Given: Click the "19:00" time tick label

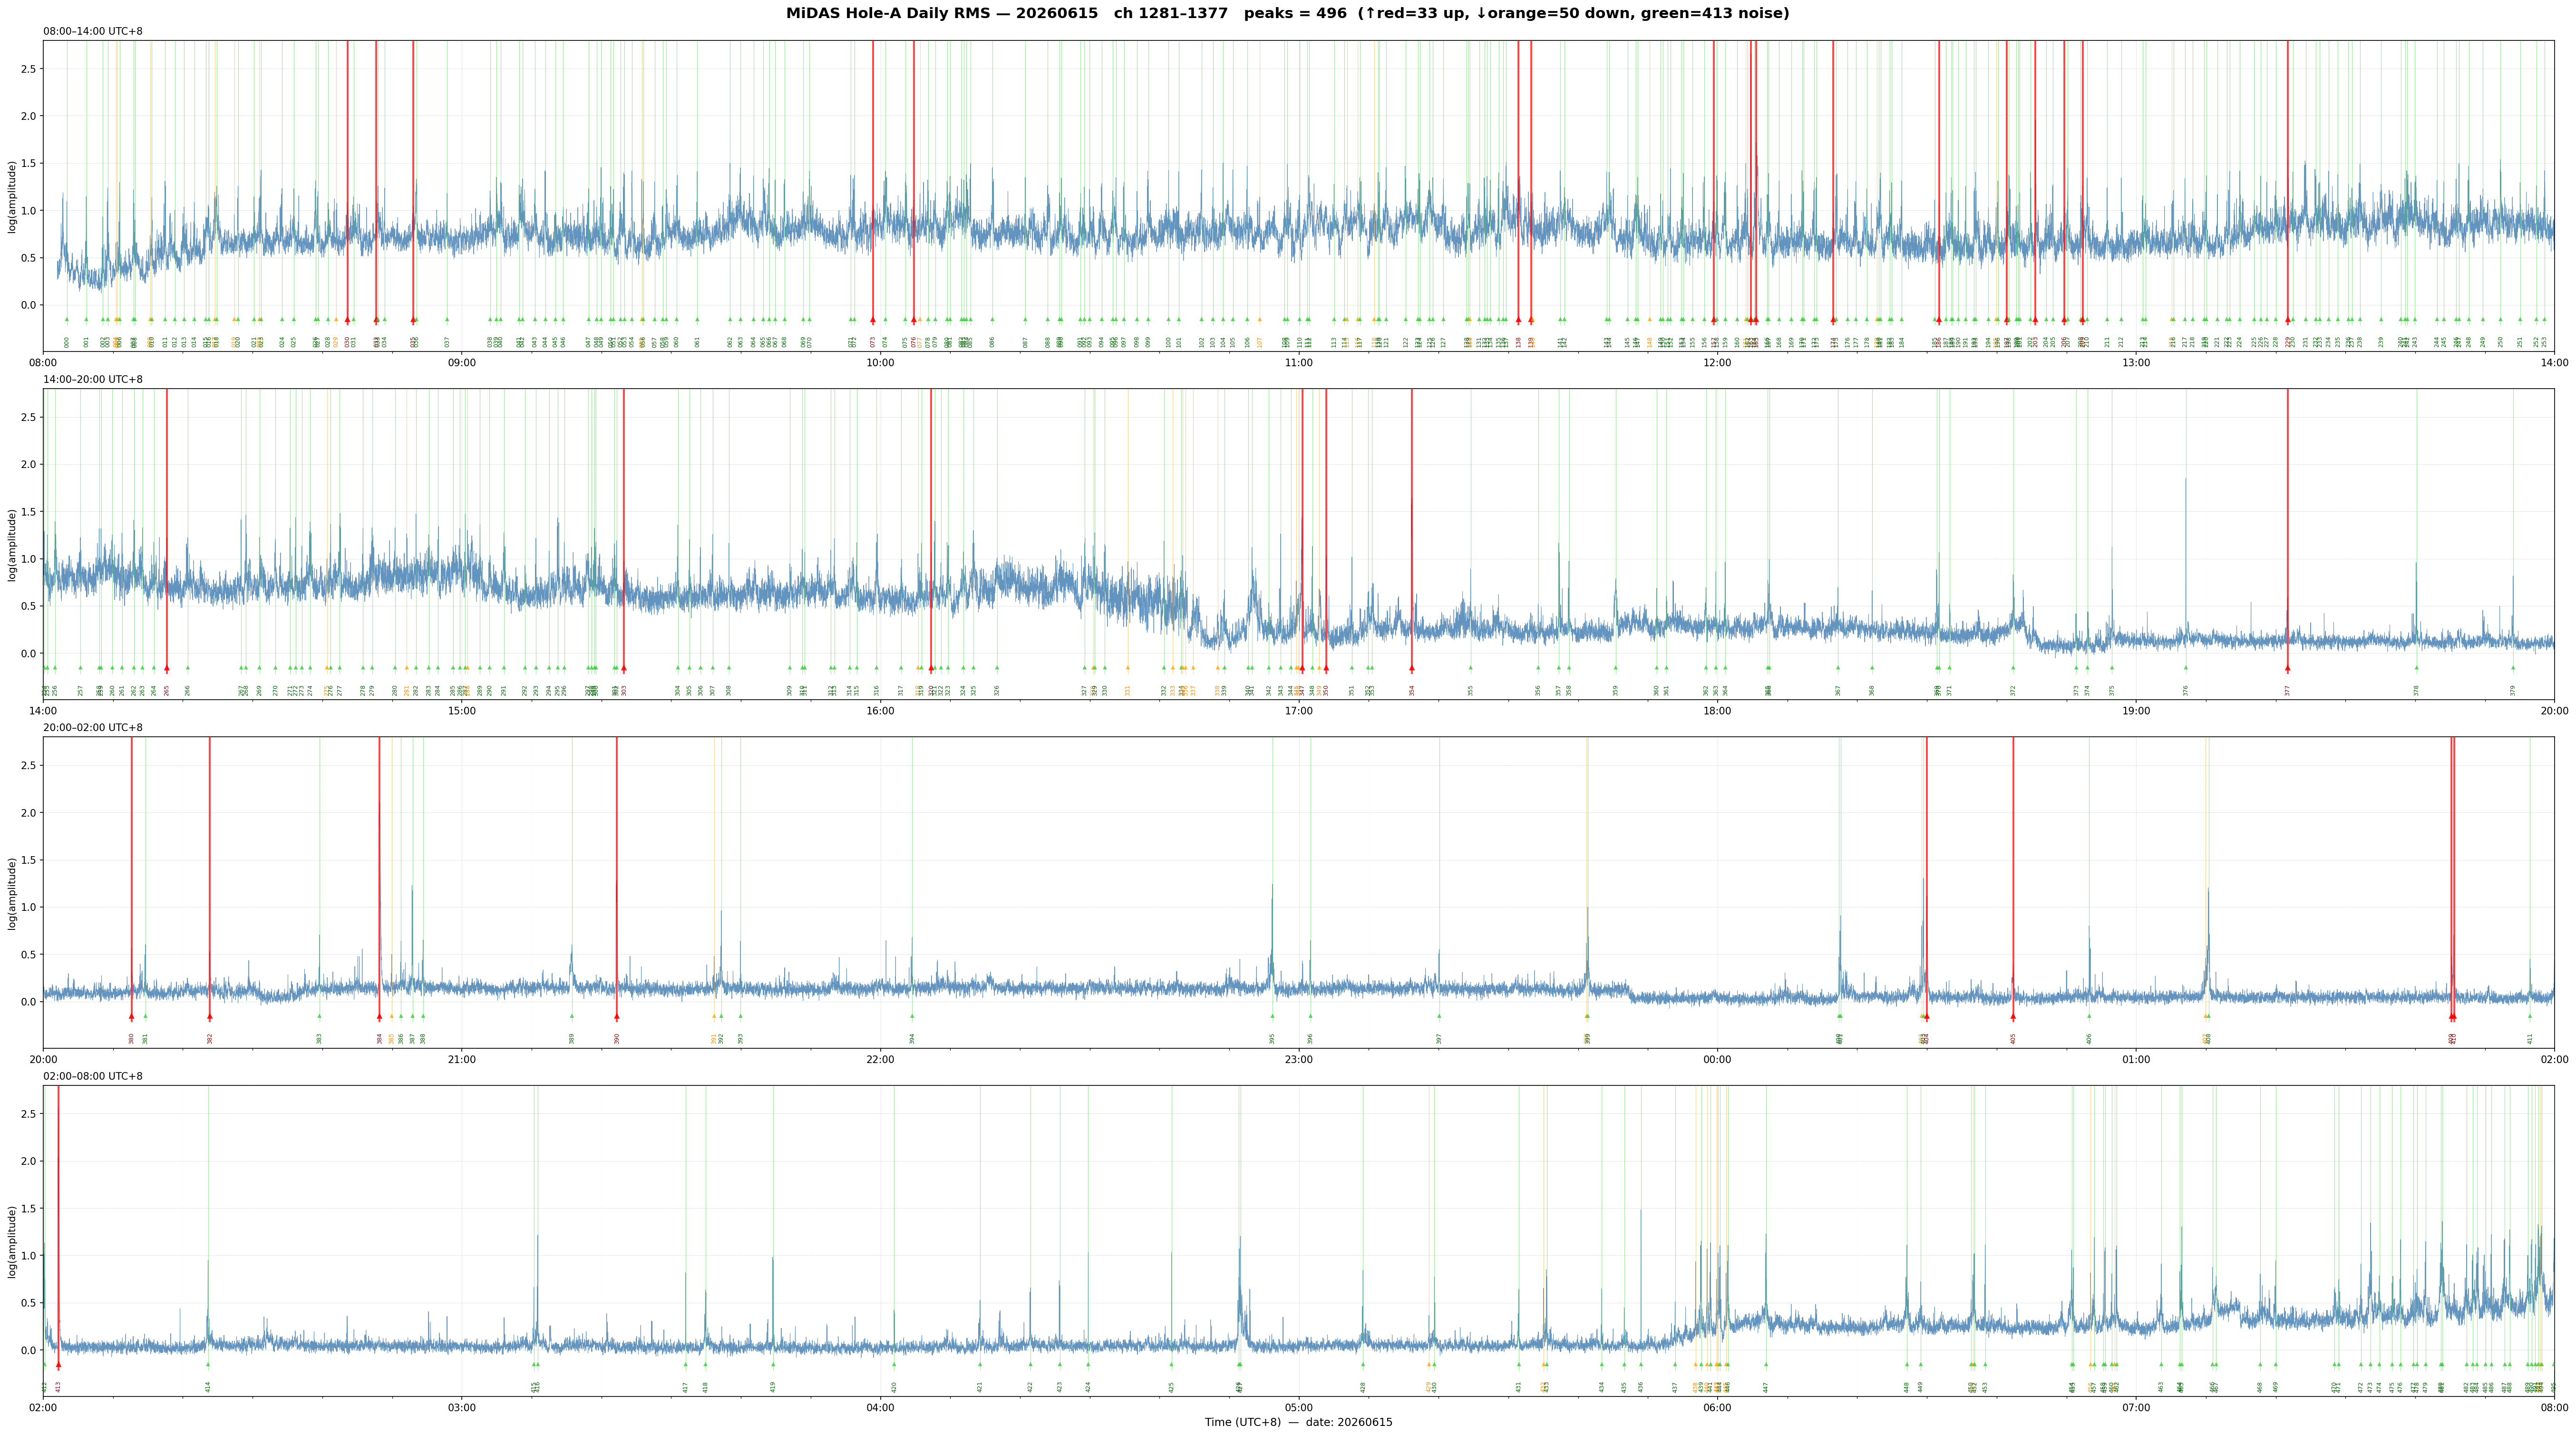Looking at the screenshot, I should tap(2135, 710).
